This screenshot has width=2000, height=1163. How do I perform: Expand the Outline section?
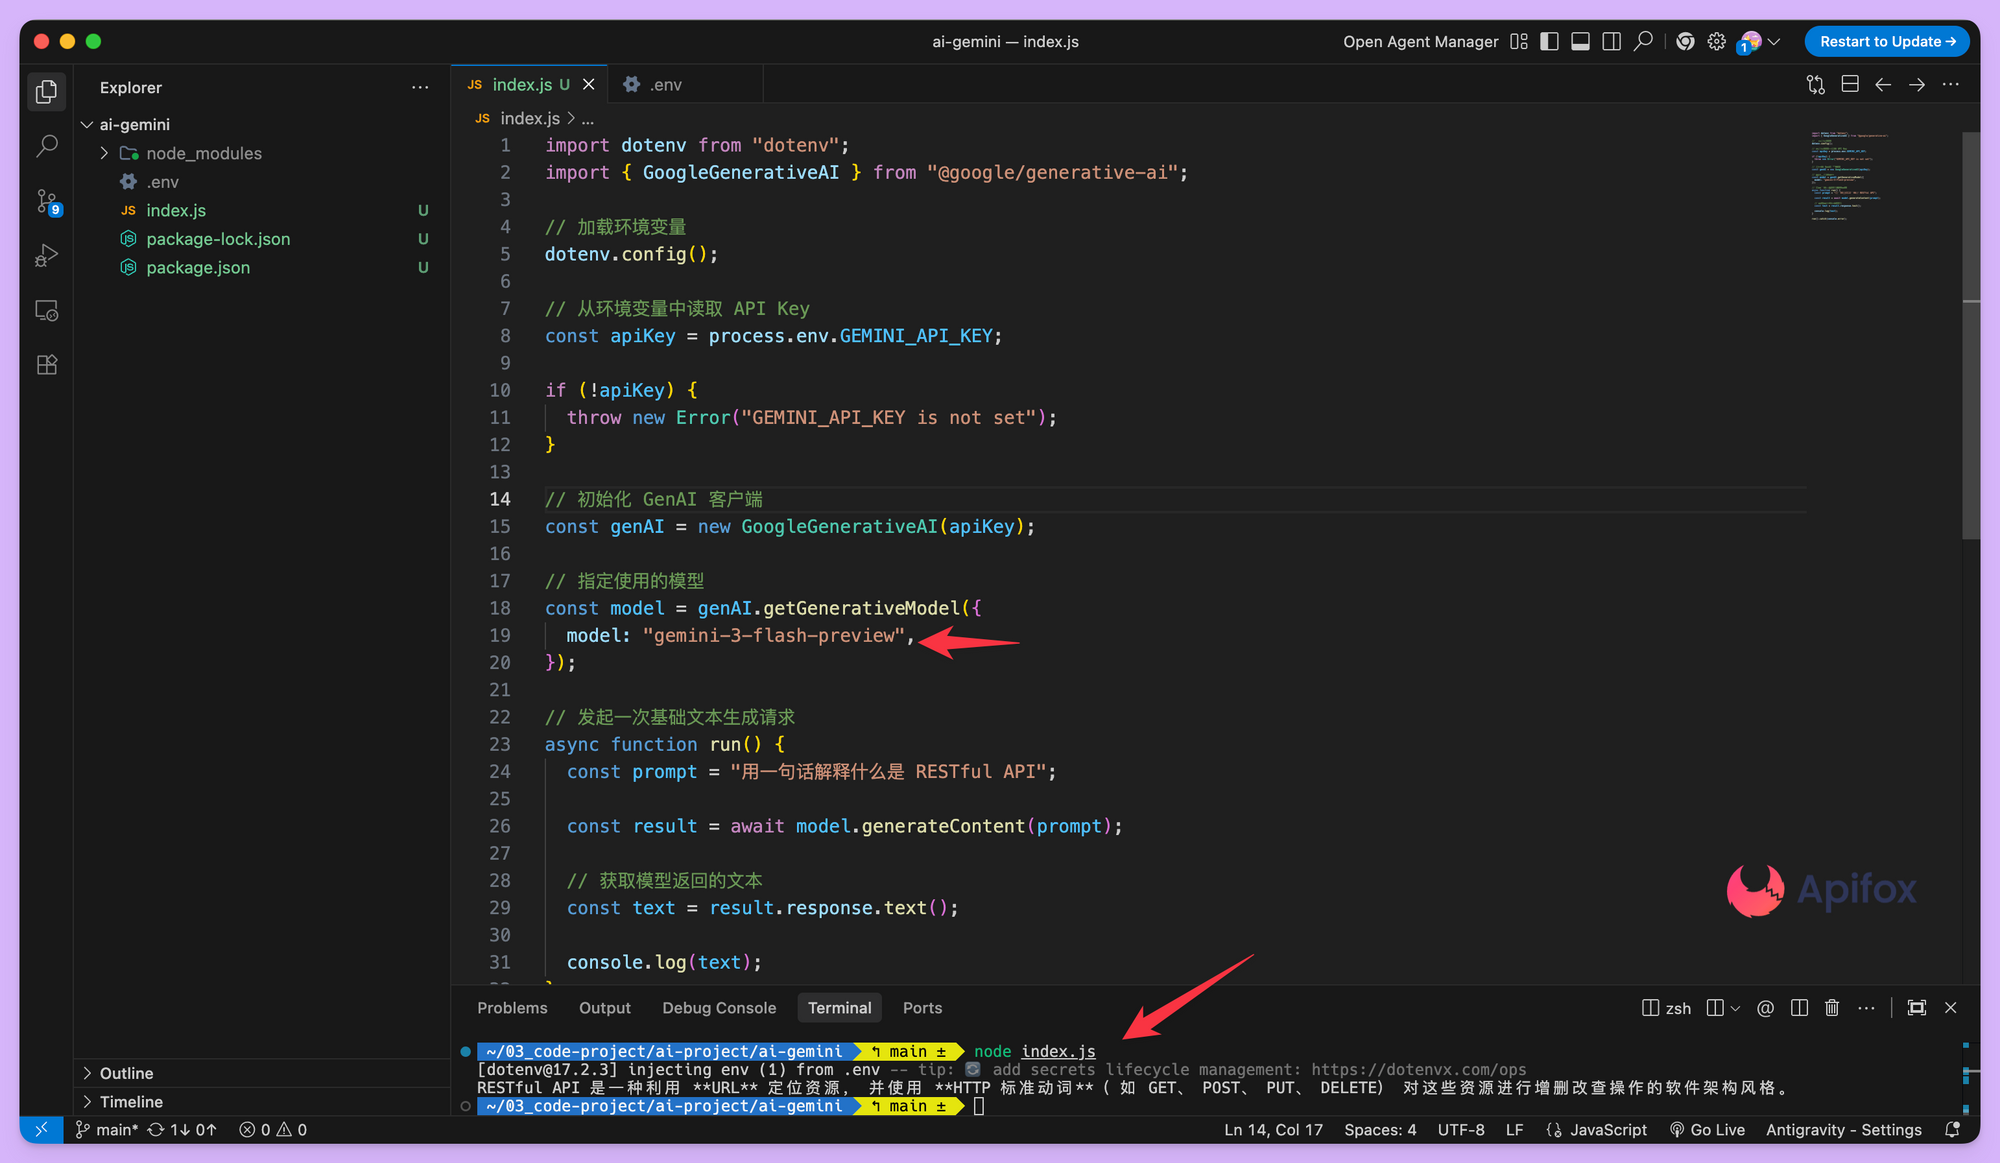tap(126, 1073)
